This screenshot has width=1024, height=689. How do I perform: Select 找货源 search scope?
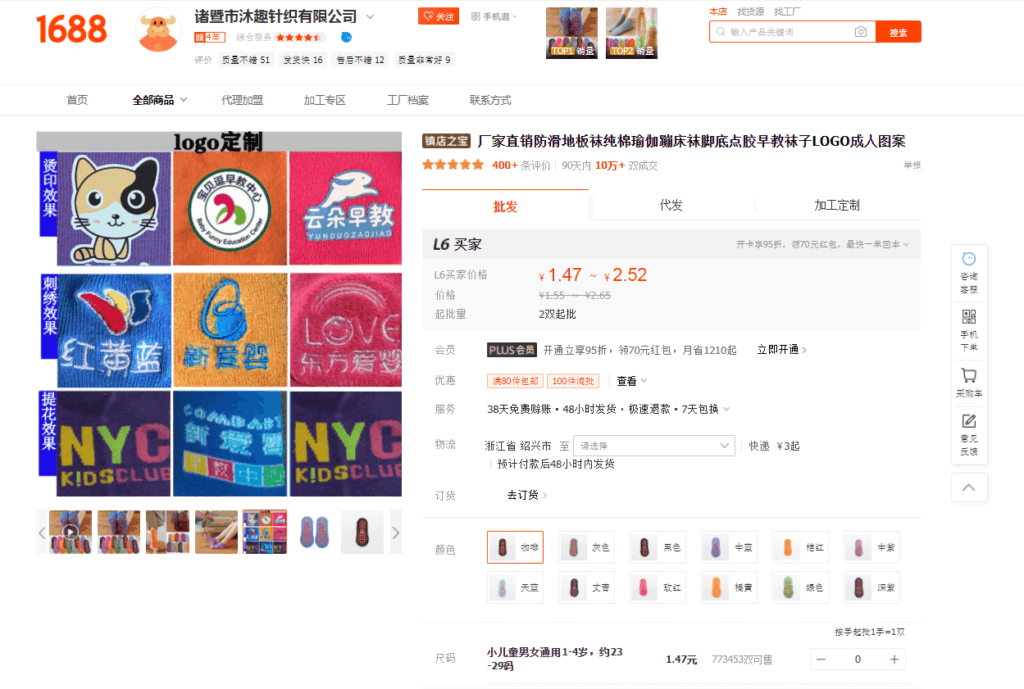click(x=750, y=12)
